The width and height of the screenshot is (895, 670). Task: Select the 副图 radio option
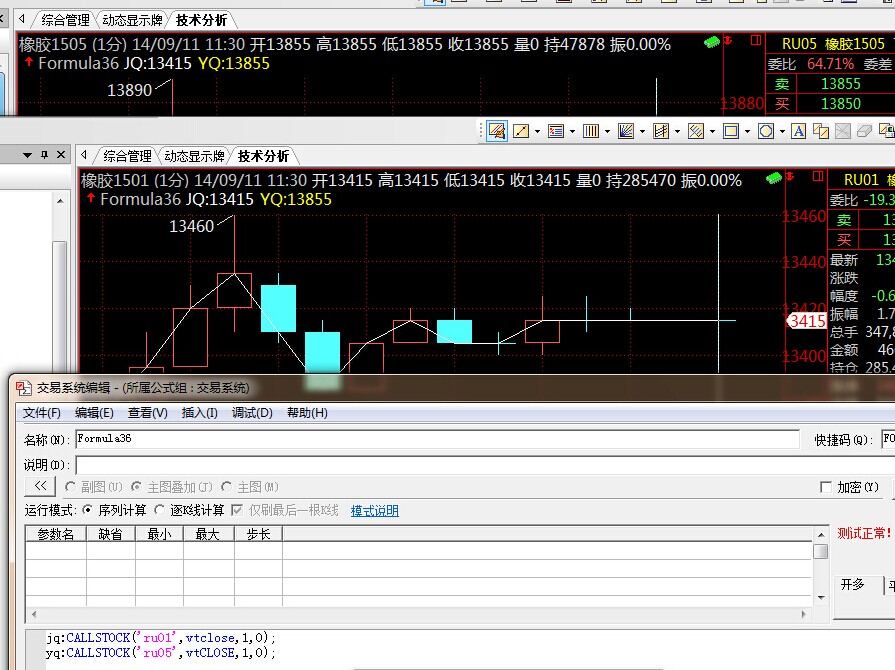pyautogui.click(x=70, y=487)
